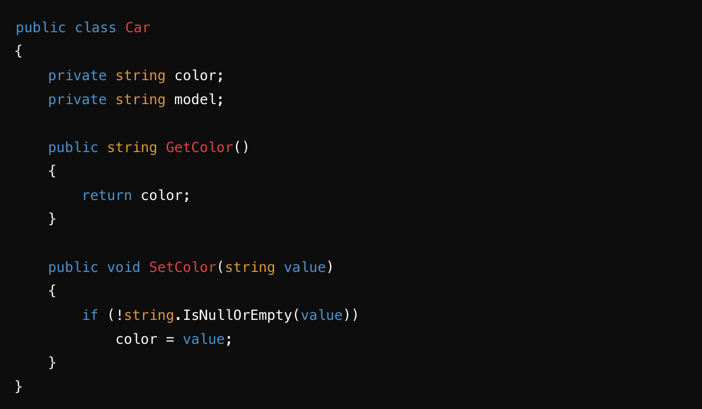702x409 pixels.
Task: Click value in the assignment statement
Action: [204, 339]
